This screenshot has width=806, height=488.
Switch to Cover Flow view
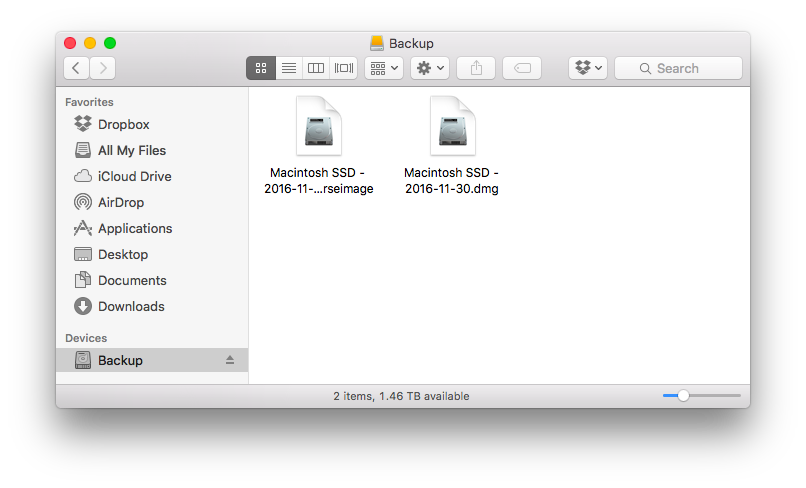click(x=344, y=68)
